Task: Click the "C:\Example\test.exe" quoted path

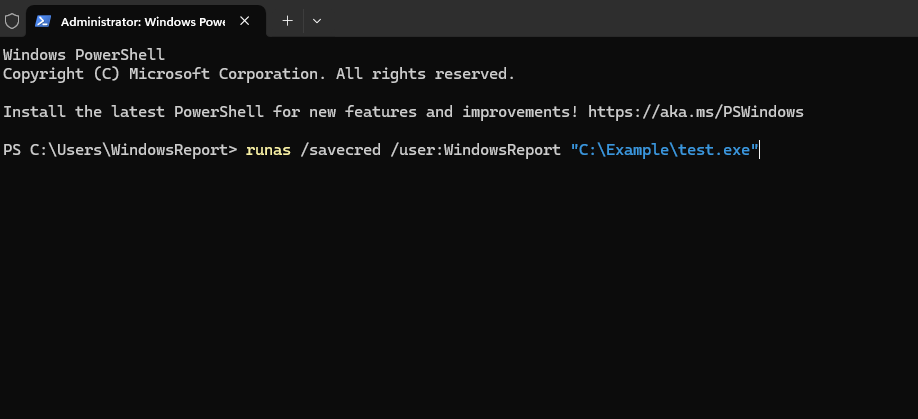Action: pyautogui.click(x=664, y=150)
